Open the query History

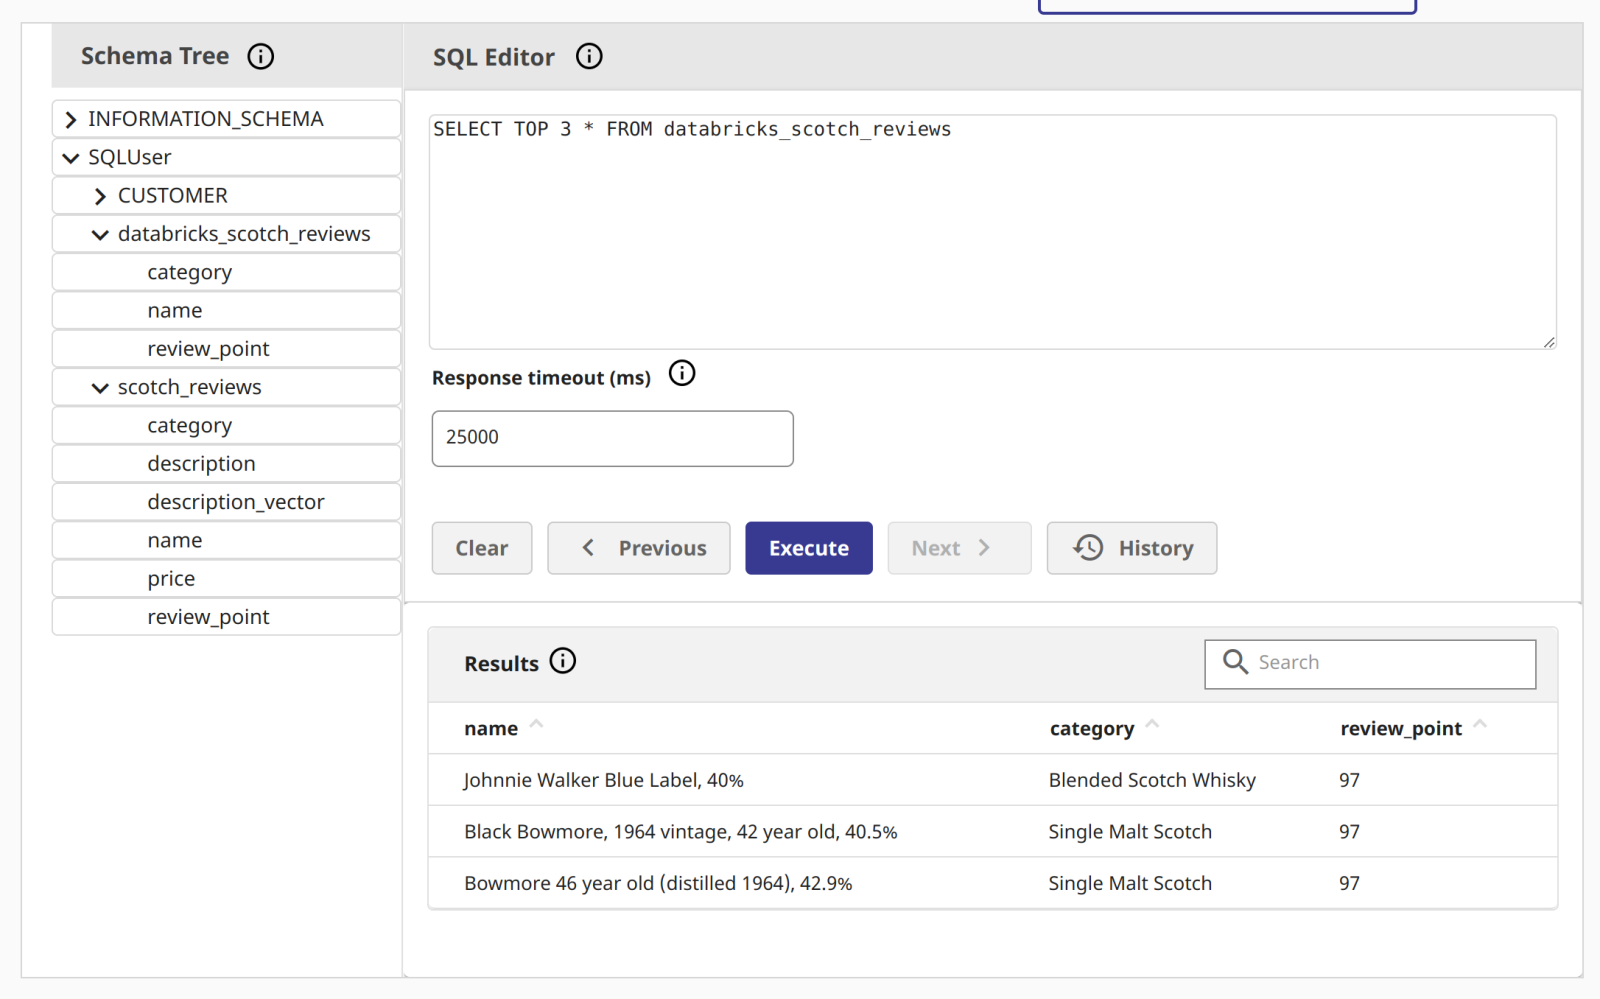[x=1131, y=548]
